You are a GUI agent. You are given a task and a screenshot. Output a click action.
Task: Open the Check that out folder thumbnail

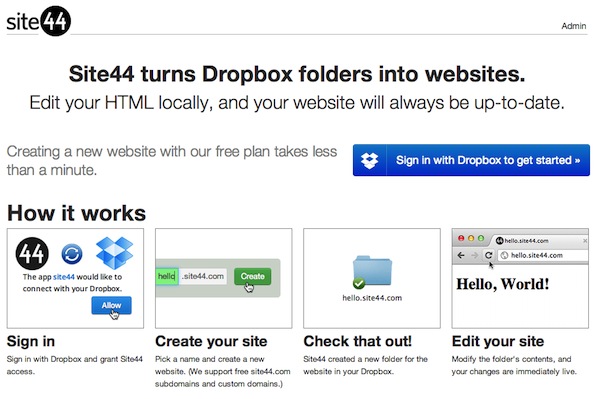click(372, 278)
